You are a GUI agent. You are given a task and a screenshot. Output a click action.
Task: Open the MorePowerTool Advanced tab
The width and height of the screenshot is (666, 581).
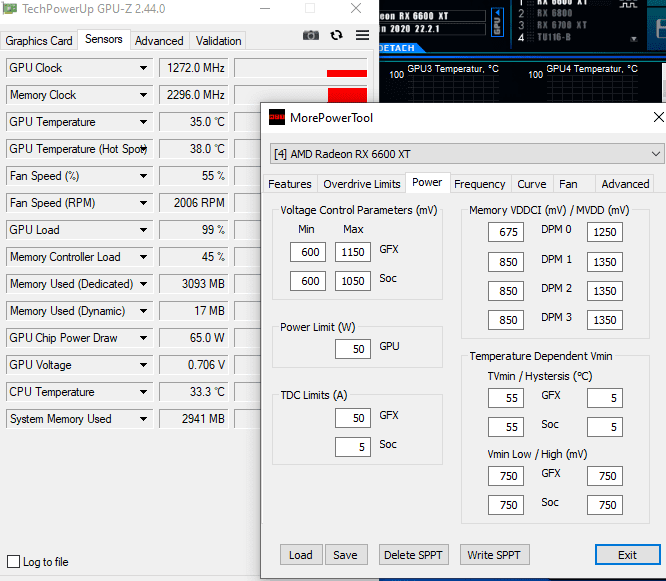coord(625,184)
